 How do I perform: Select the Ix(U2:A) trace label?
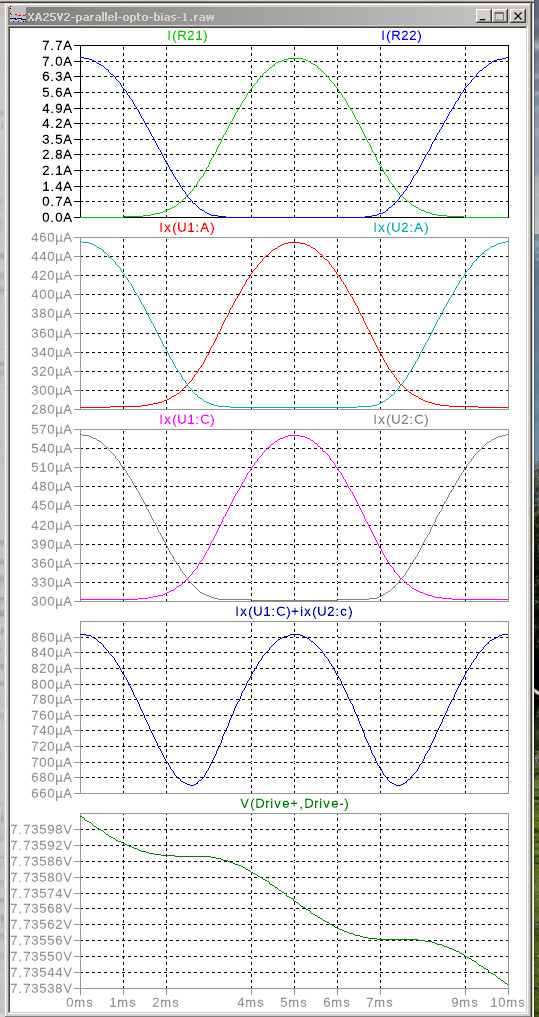(x=401, y=228)
